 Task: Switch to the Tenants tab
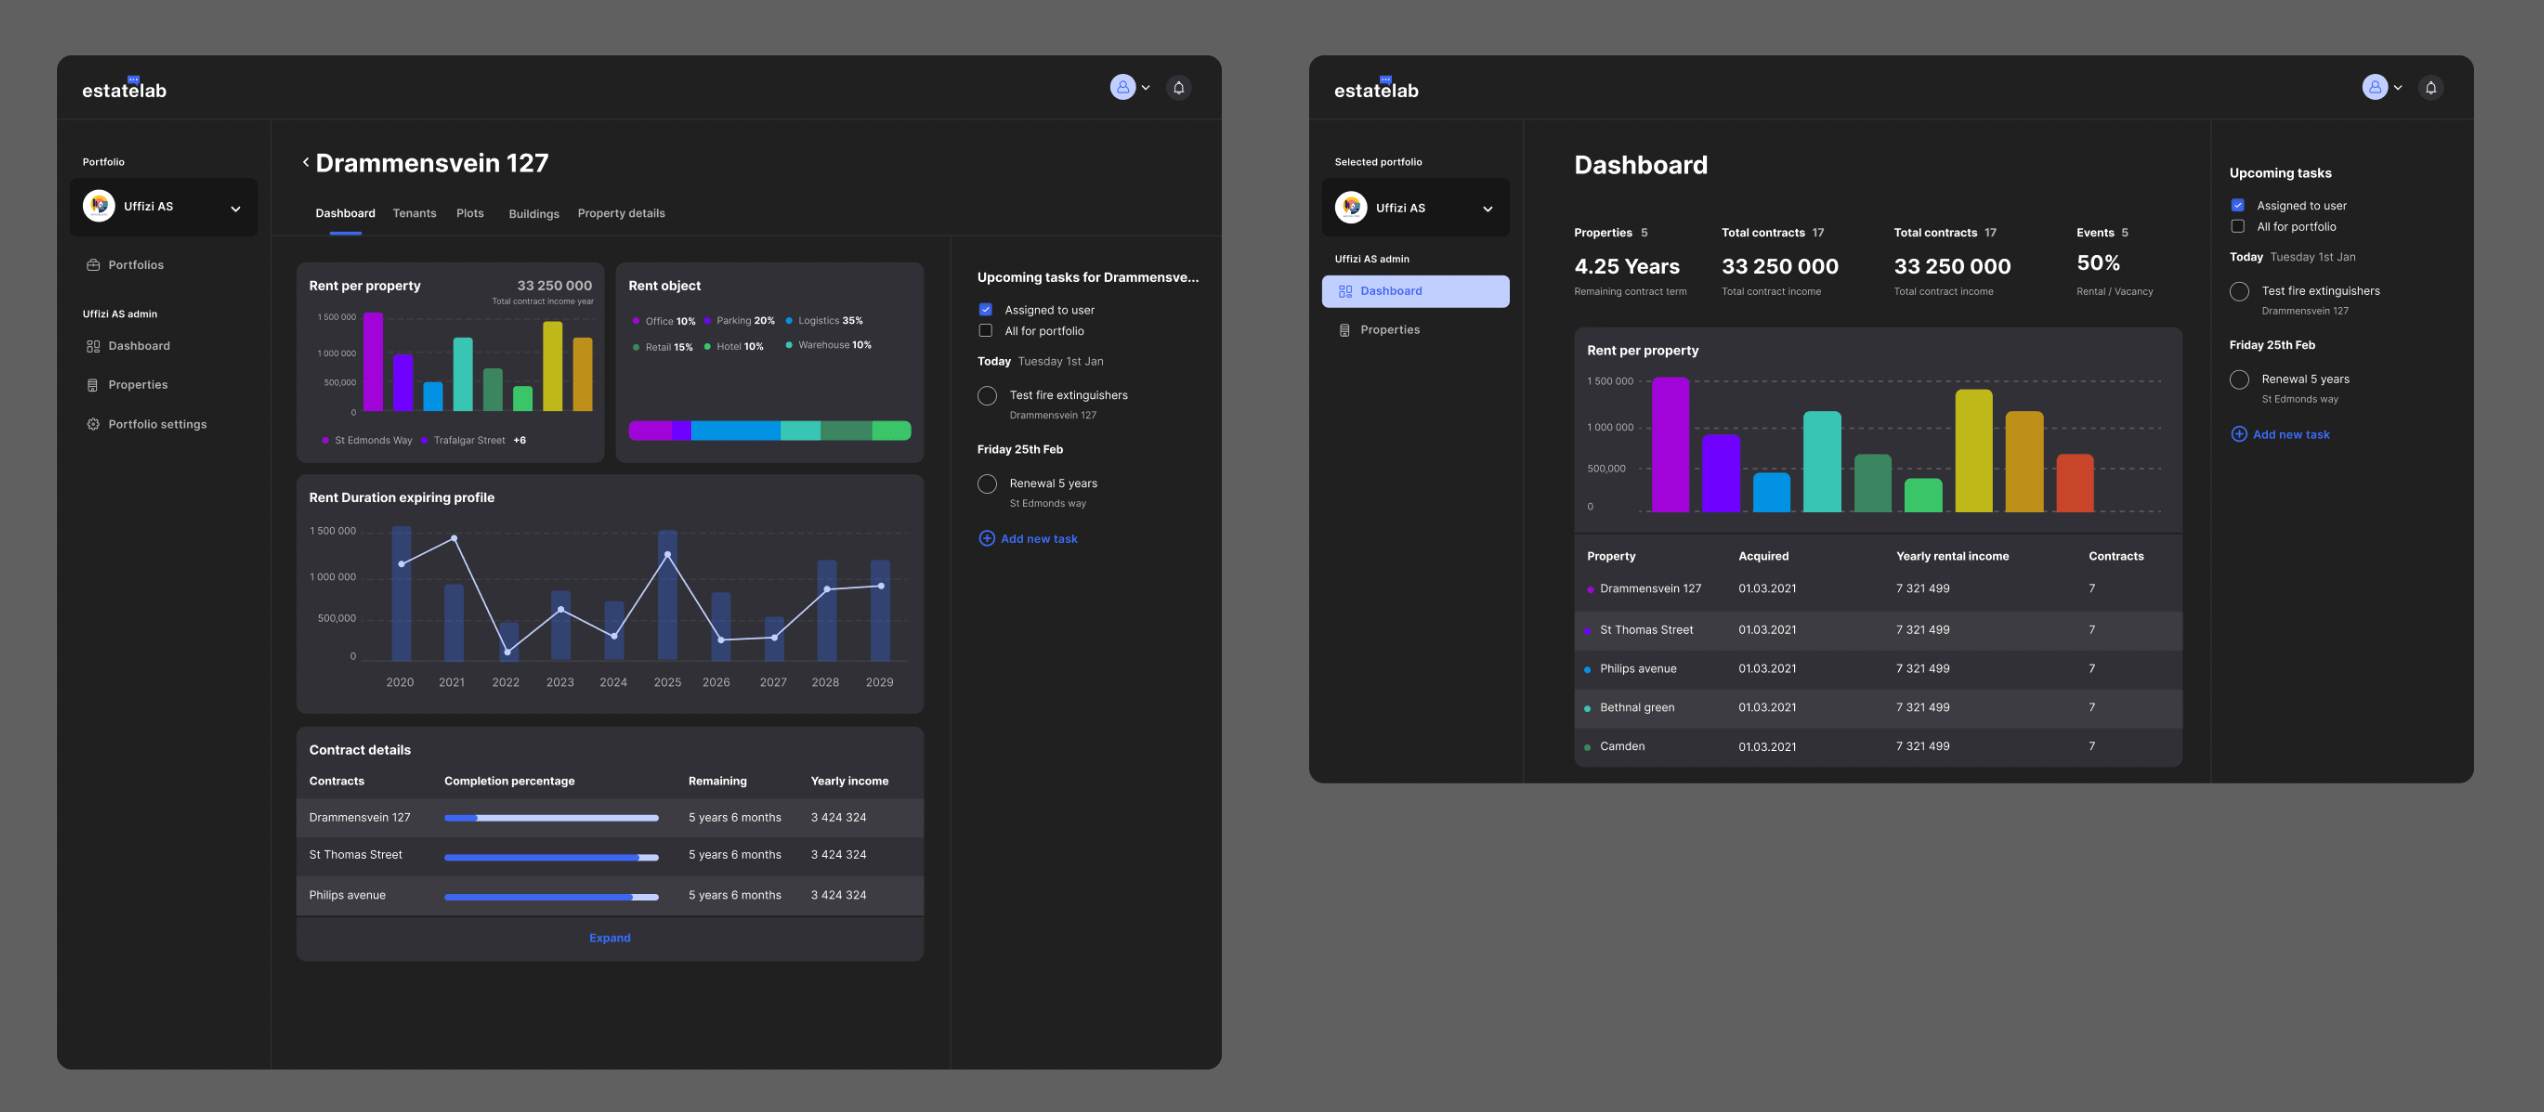(x=414, y=213)
